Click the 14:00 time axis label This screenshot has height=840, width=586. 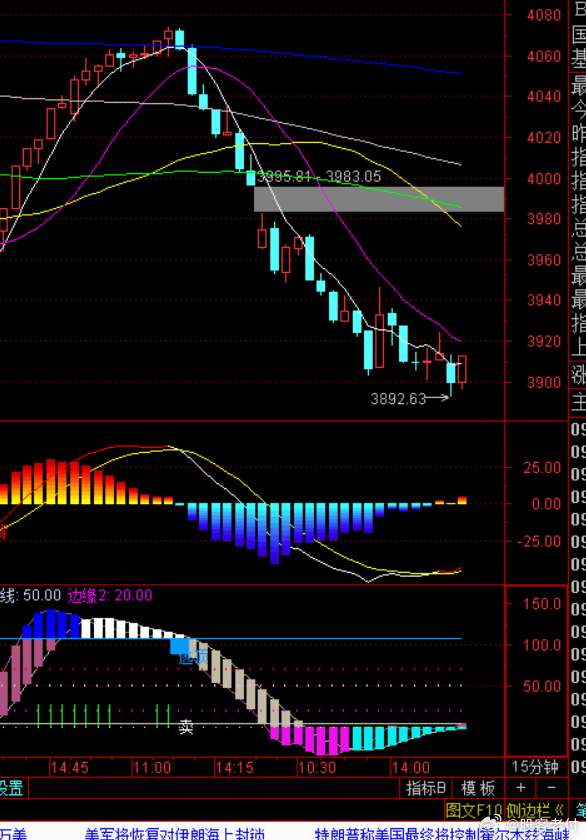pyautogui.click(x=411, y=768)
